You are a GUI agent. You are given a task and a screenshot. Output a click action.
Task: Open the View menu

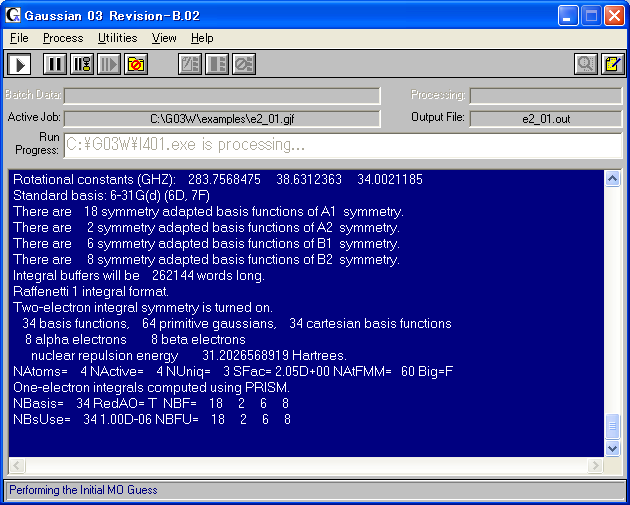point(164,38)
